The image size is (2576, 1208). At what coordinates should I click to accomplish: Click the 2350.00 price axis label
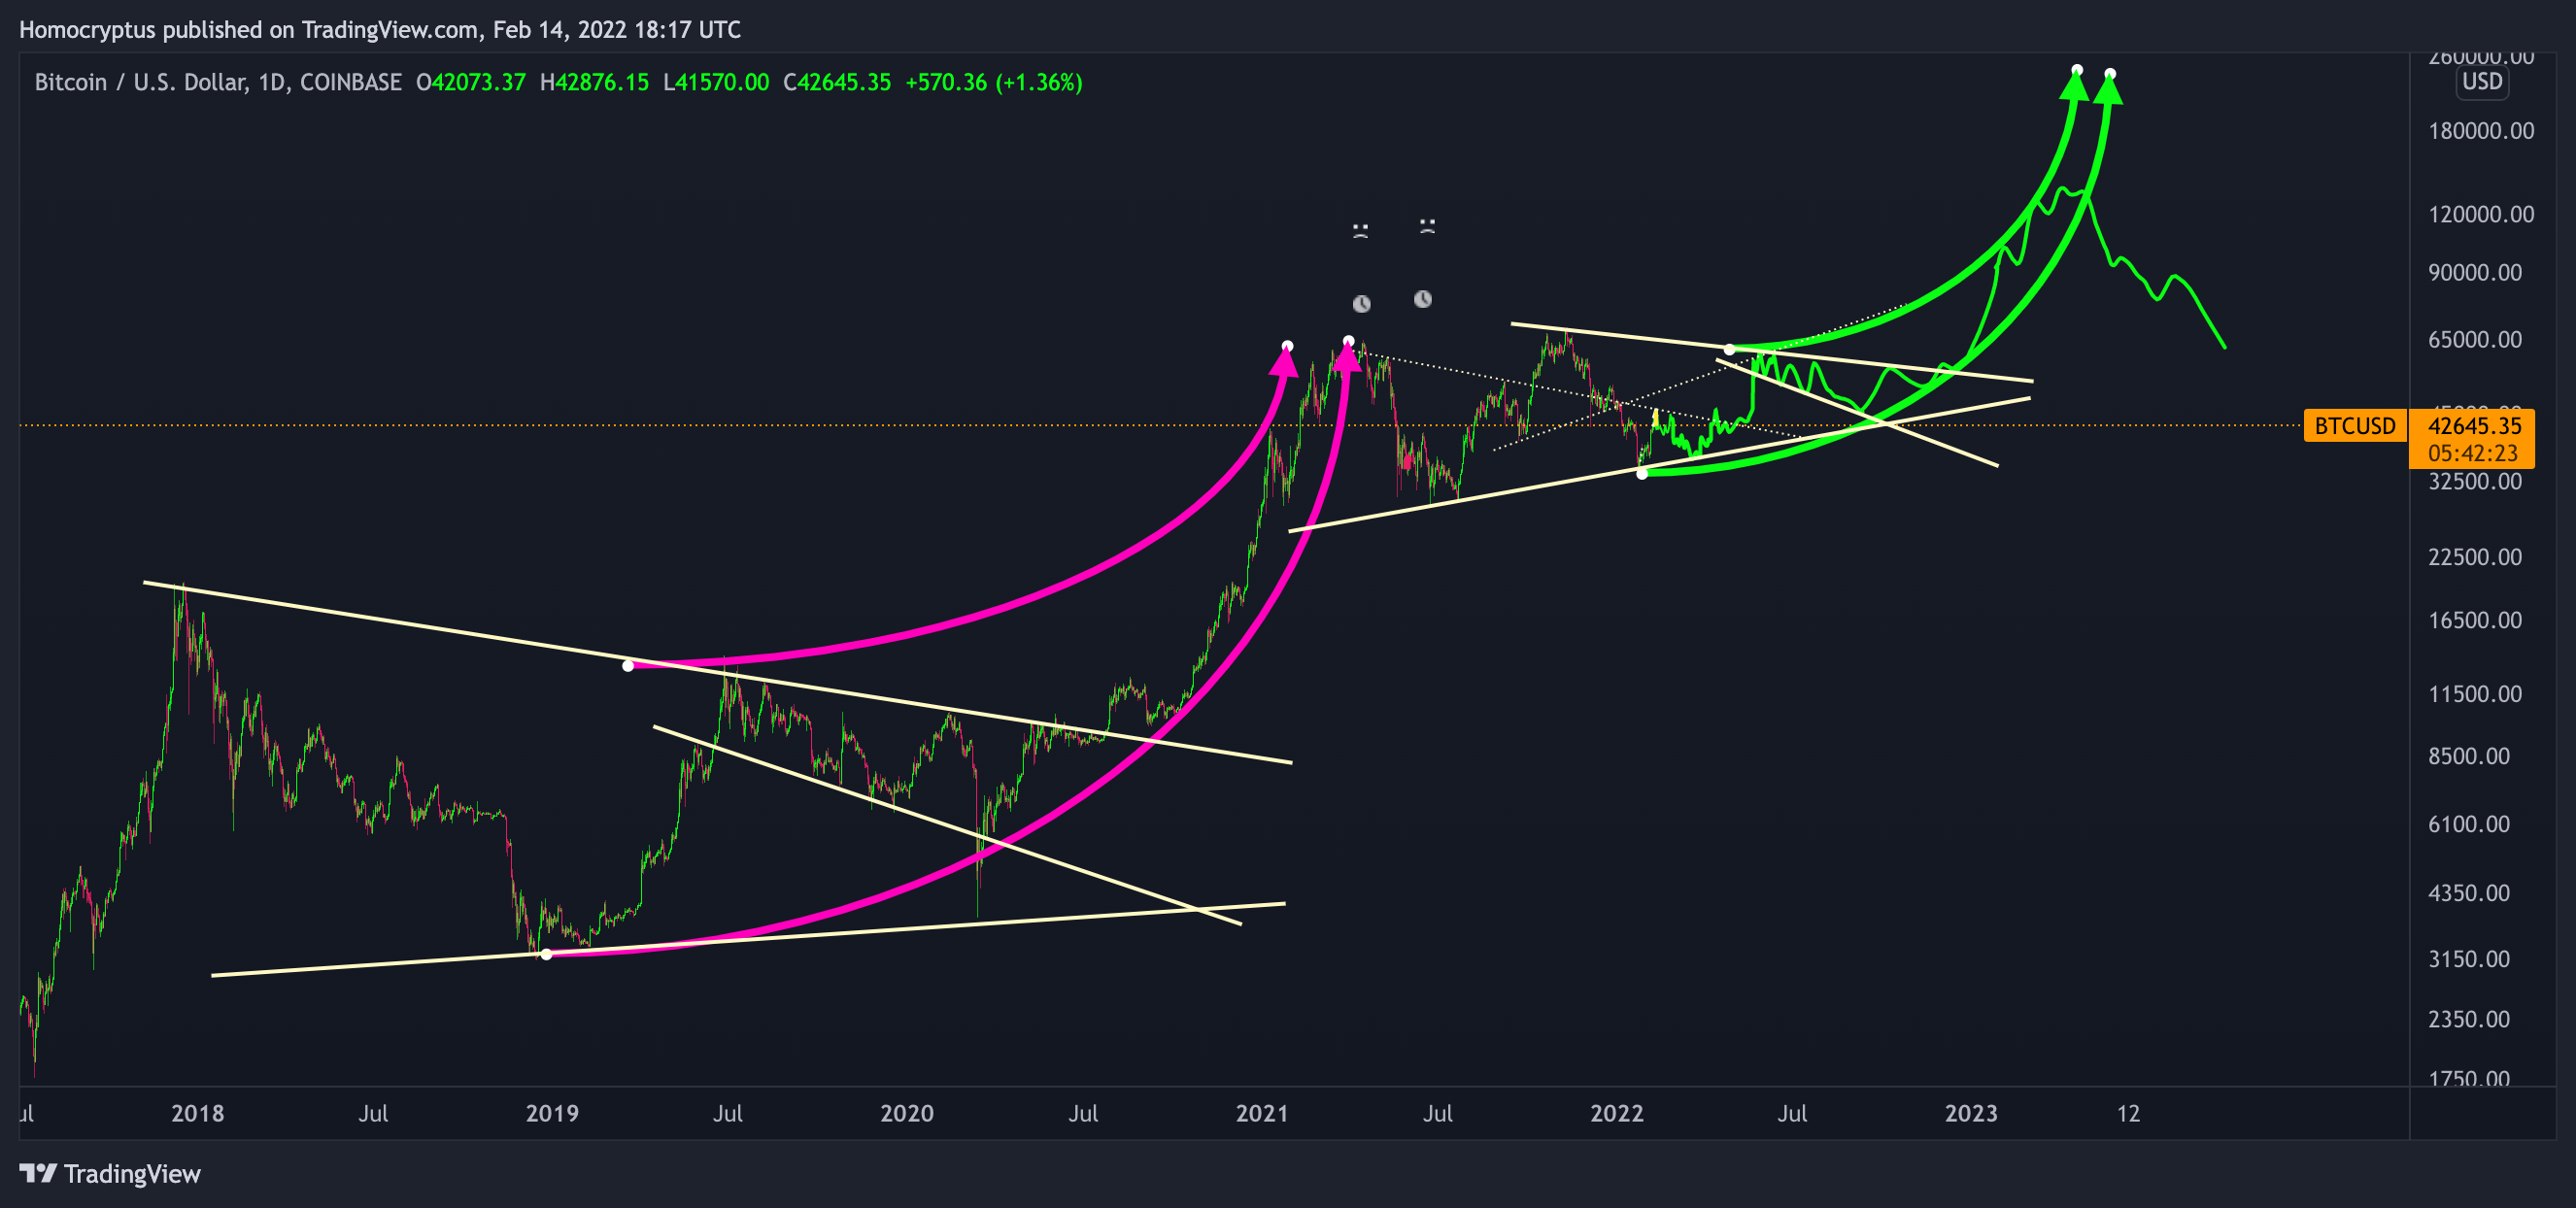(x=2469, y=1019)
